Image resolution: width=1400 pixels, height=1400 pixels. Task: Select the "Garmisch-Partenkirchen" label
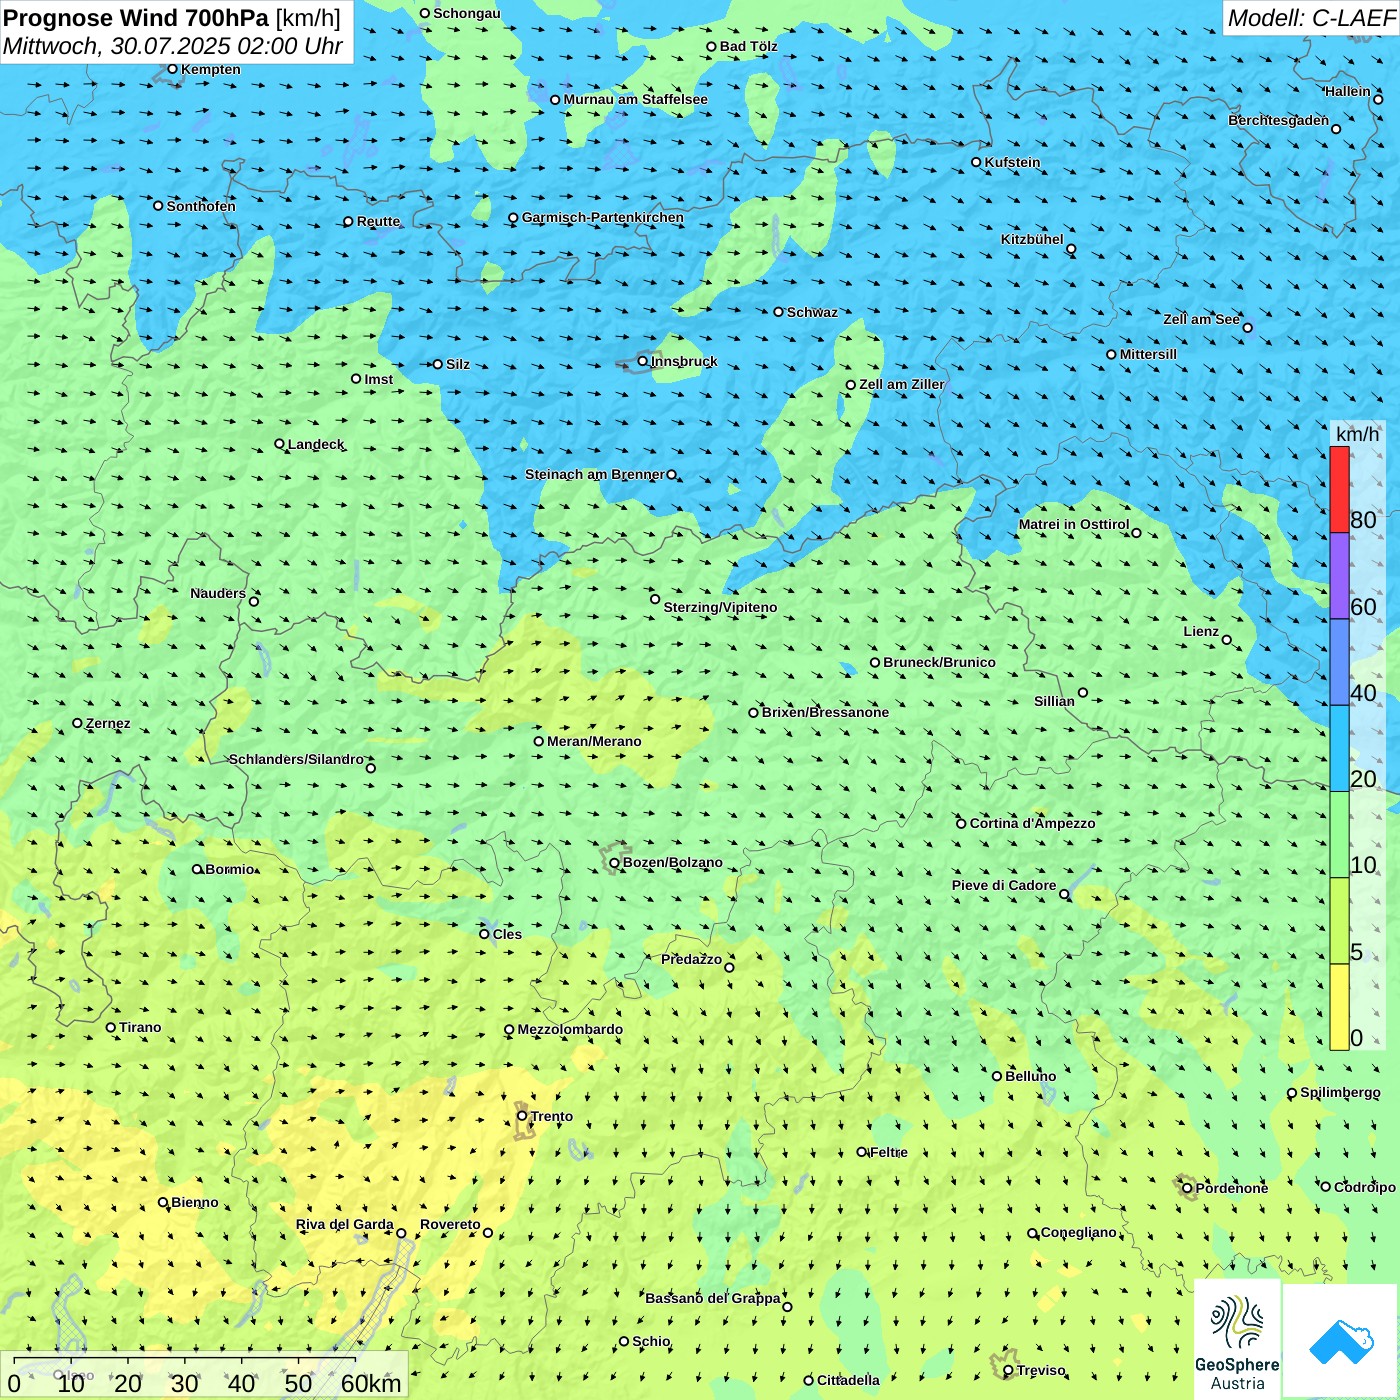coord(603,217)
